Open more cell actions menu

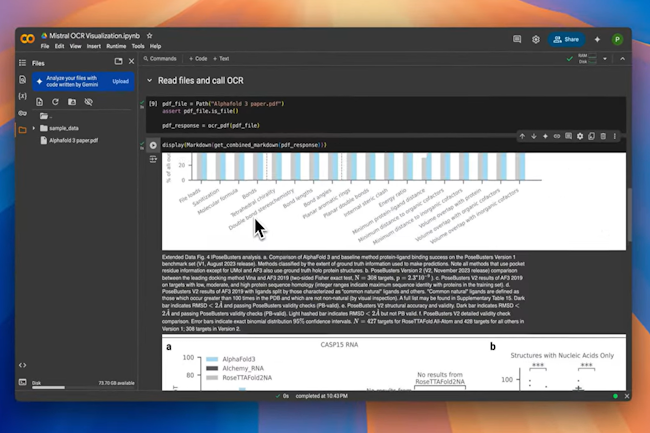[615, 136]
